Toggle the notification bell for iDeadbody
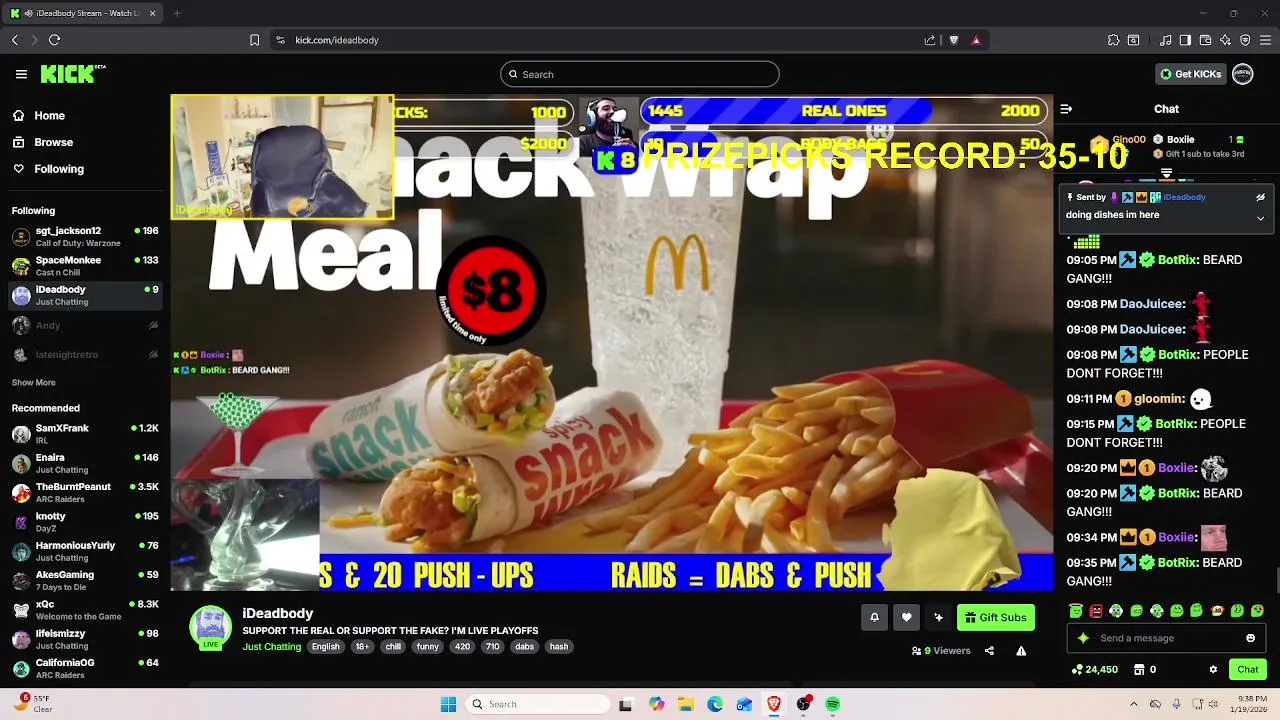The image size is (1280, 720). tap(874, 617)
